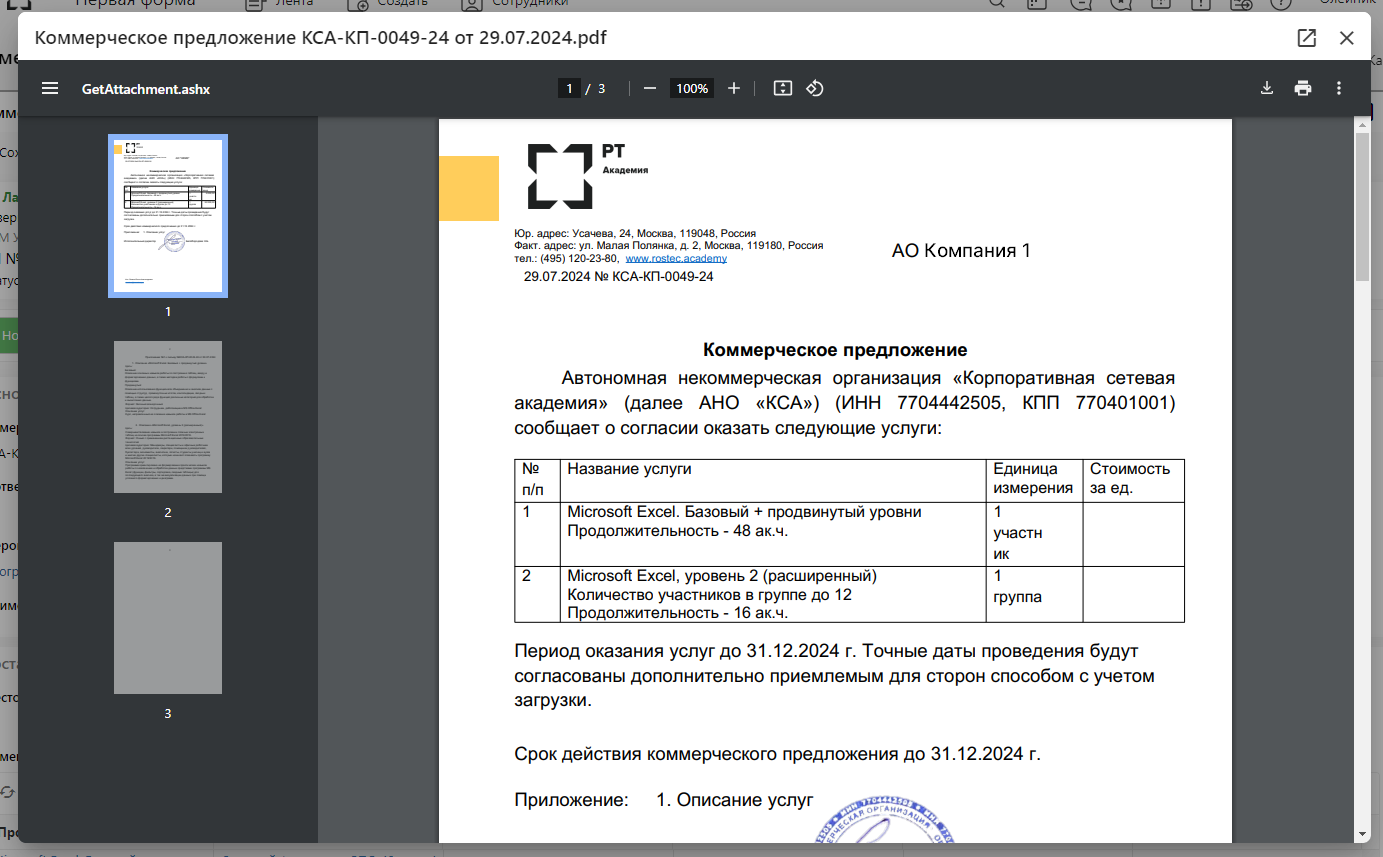Click the scrollbar down arrow
This screenshot has height=857, width=1383.
click(x=1362, y=833)
